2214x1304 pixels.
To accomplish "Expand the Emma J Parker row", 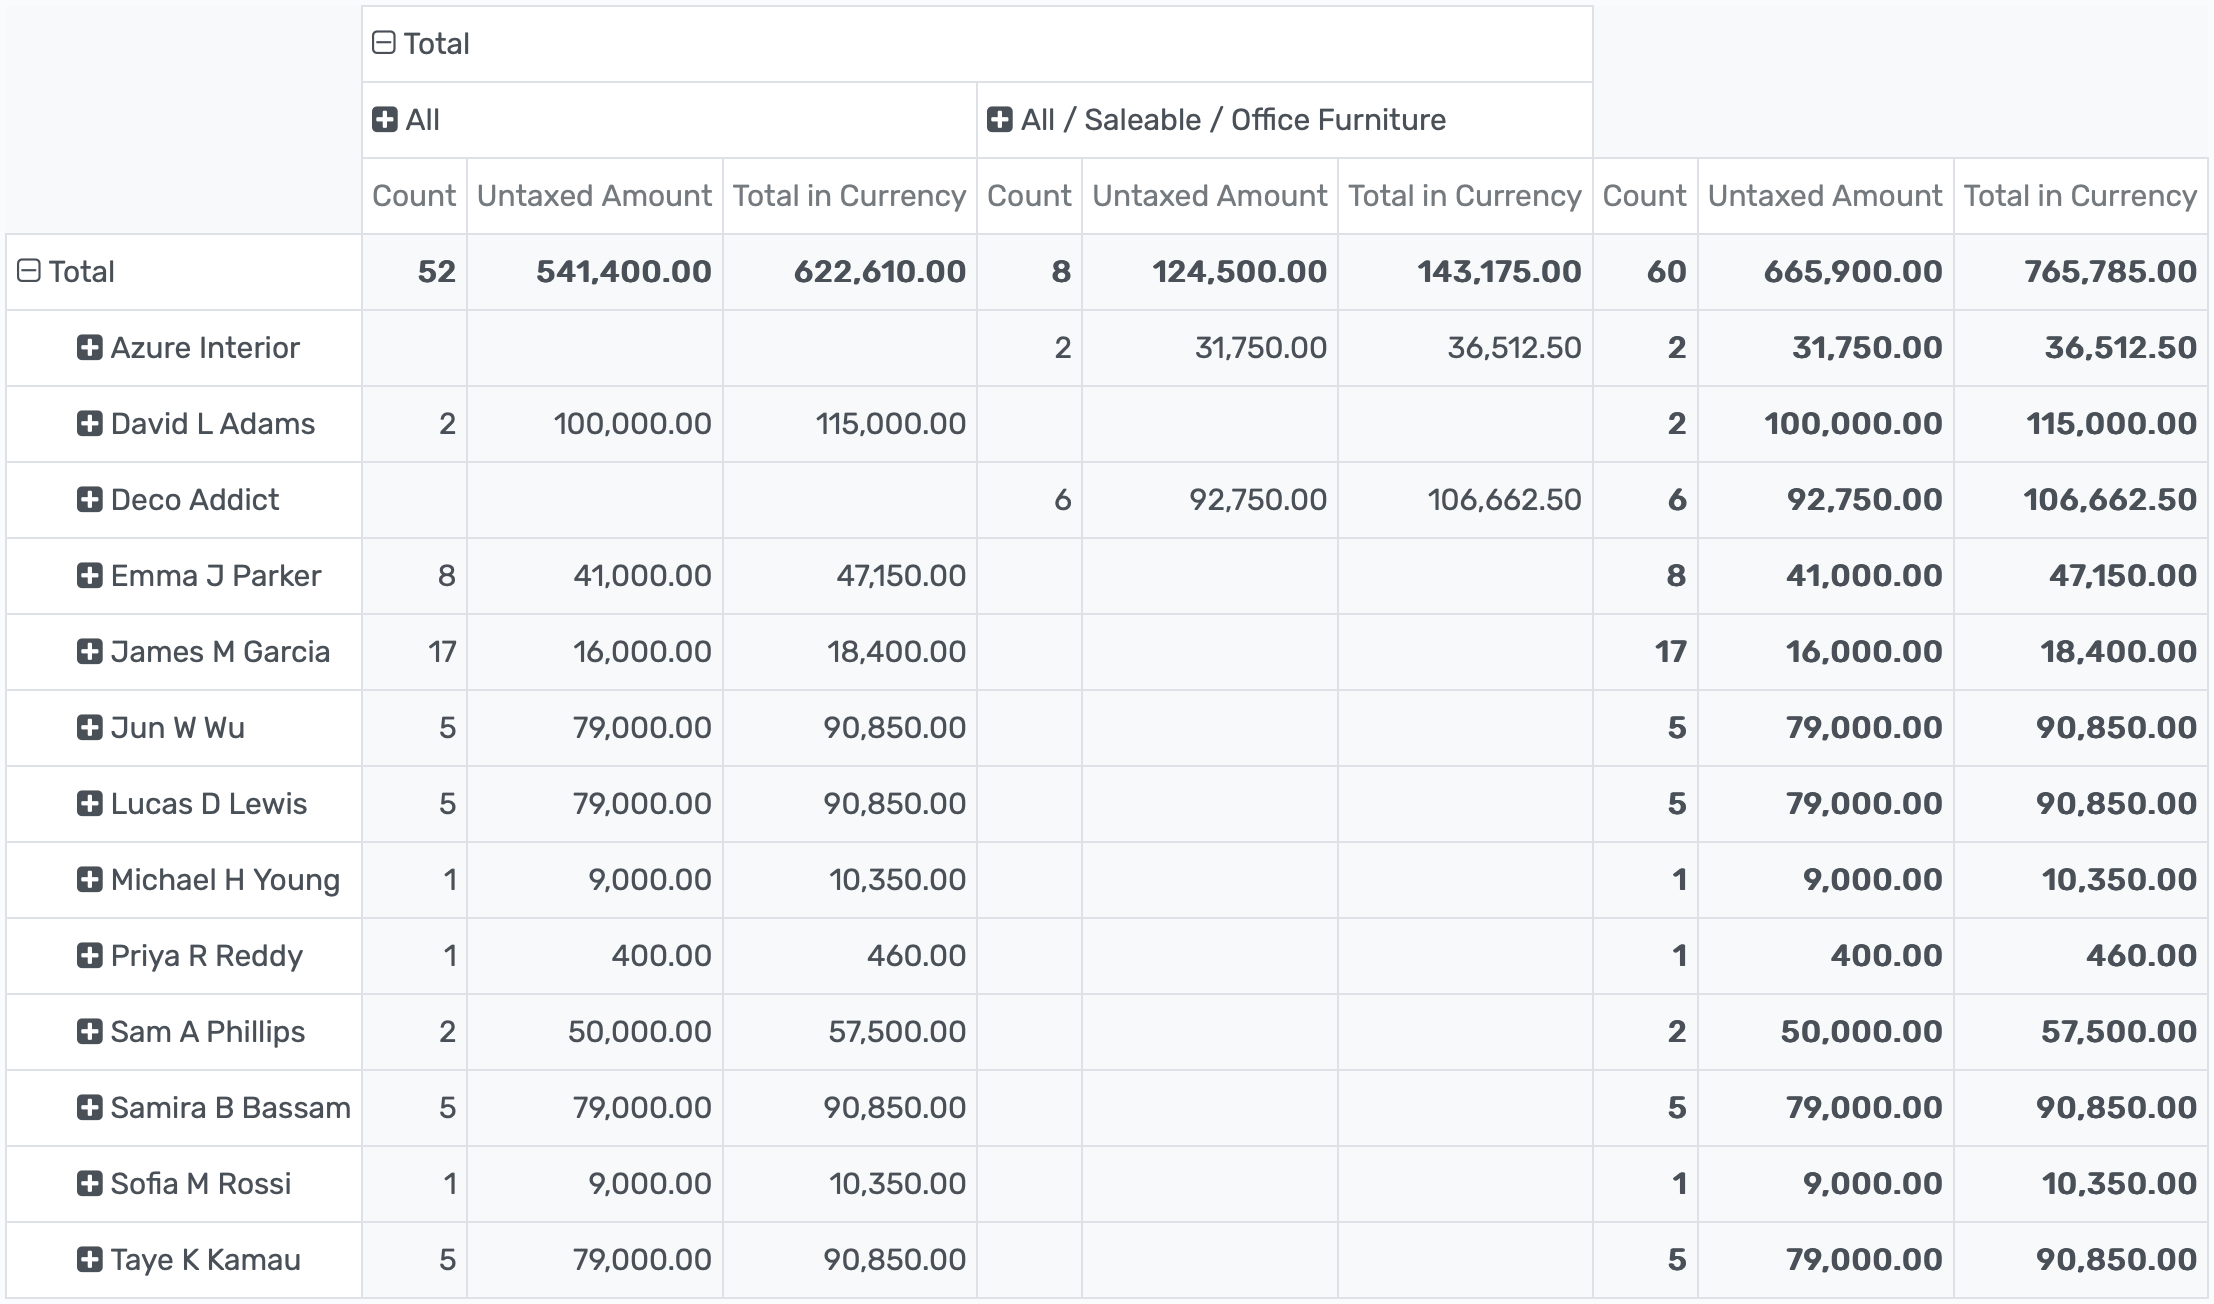I will click(x=89, y=575).
